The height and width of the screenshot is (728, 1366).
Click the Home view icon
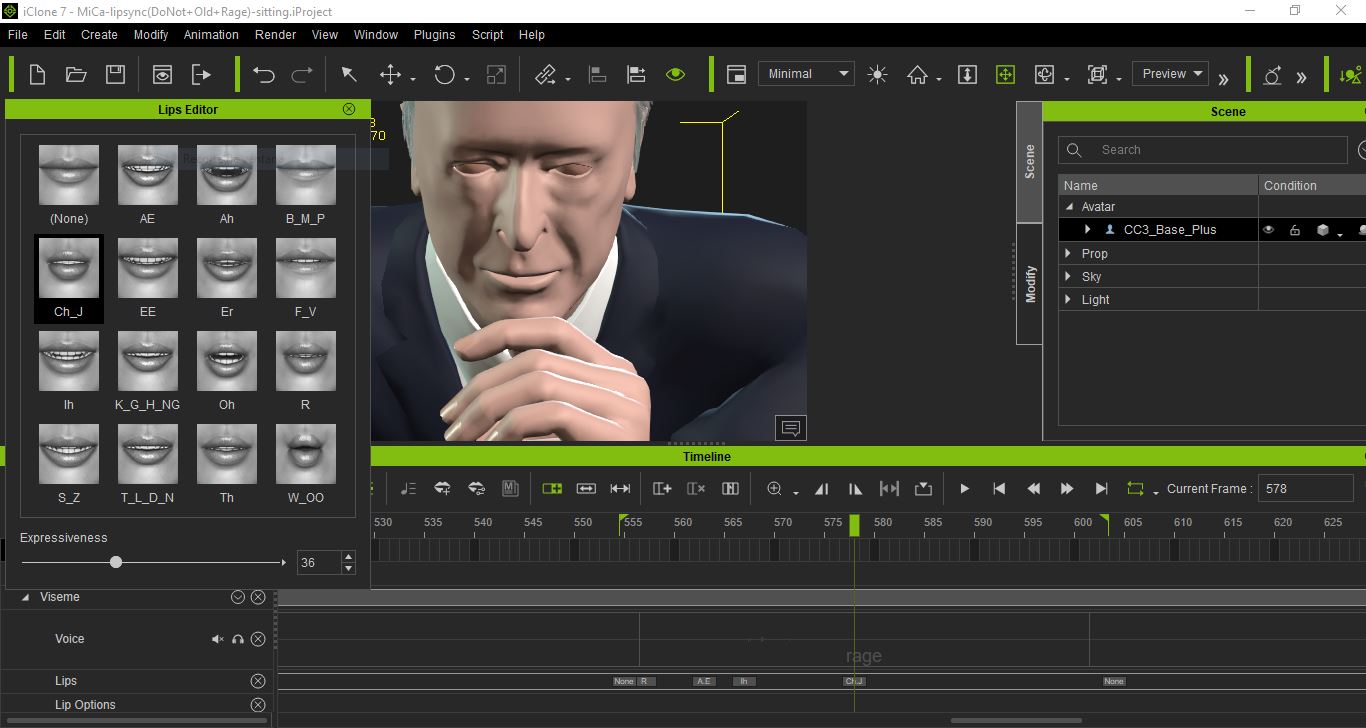point(918,74)
